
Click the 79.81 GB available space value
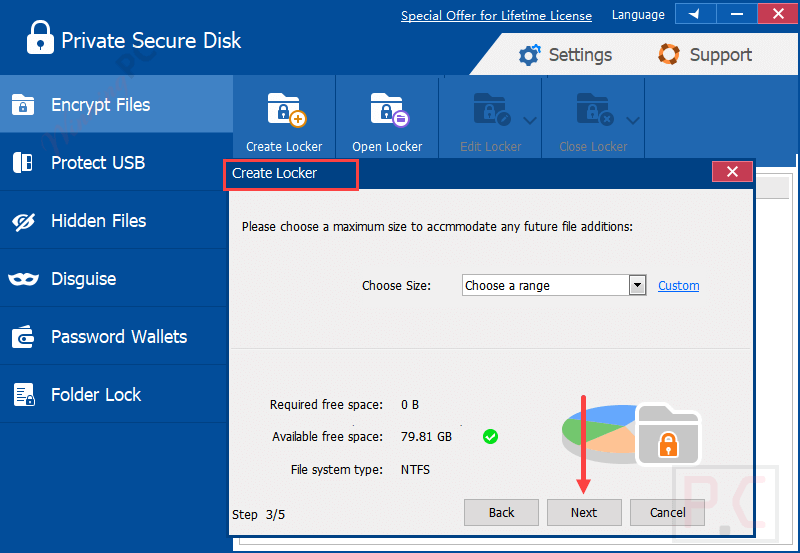click(426, 437)
